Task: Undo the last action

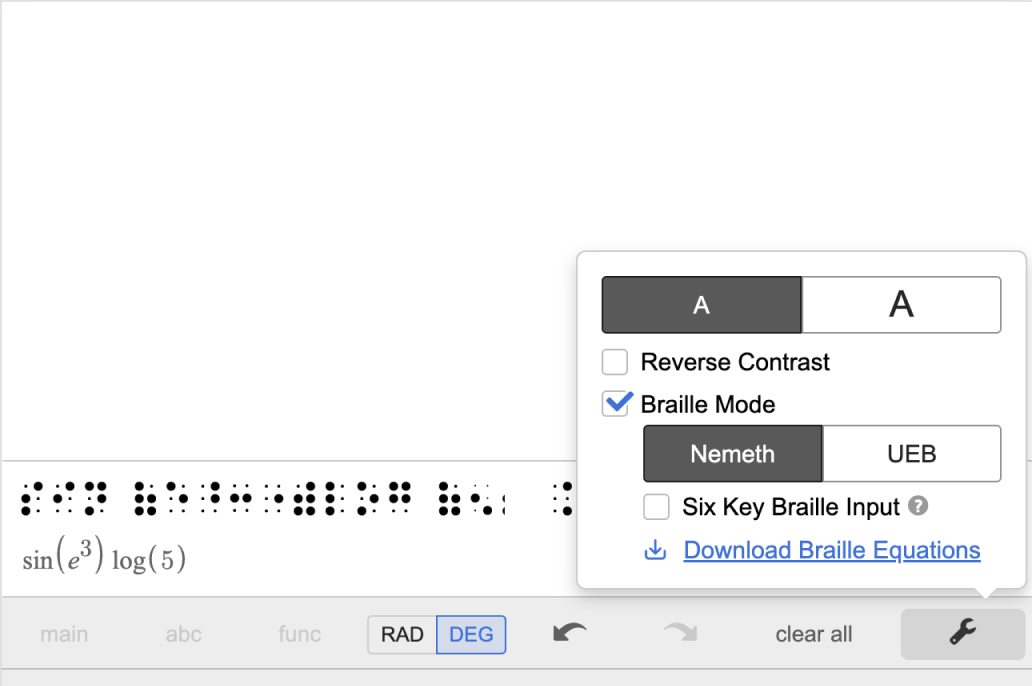Action: (568, 634)
